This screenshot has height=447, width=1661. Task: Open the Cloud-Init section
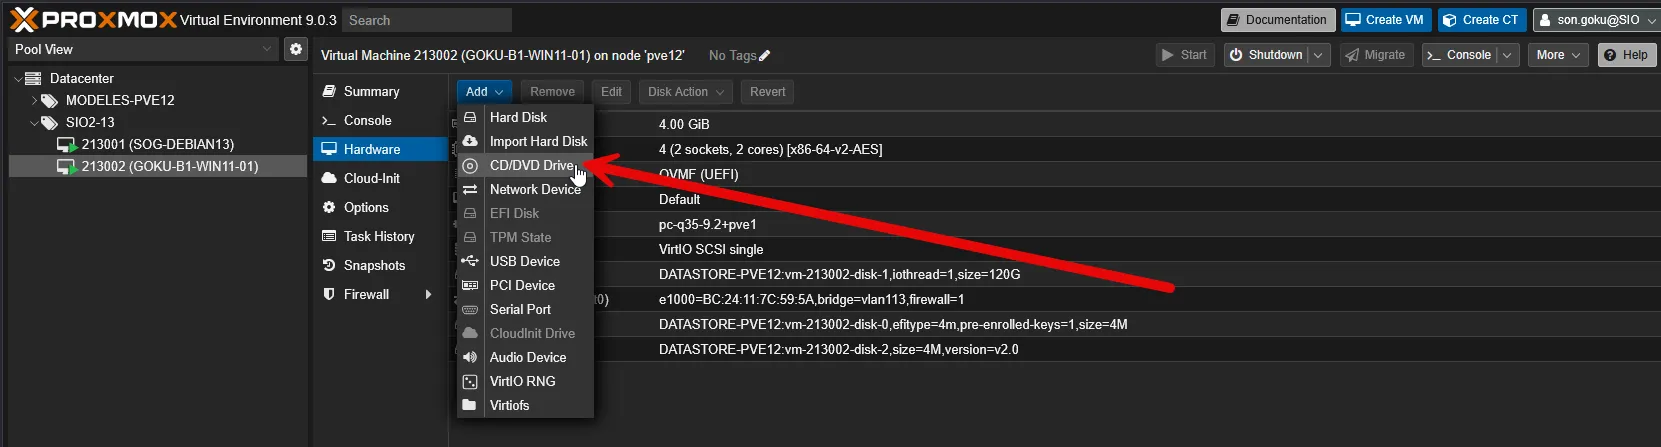click(x=371, y=178)
